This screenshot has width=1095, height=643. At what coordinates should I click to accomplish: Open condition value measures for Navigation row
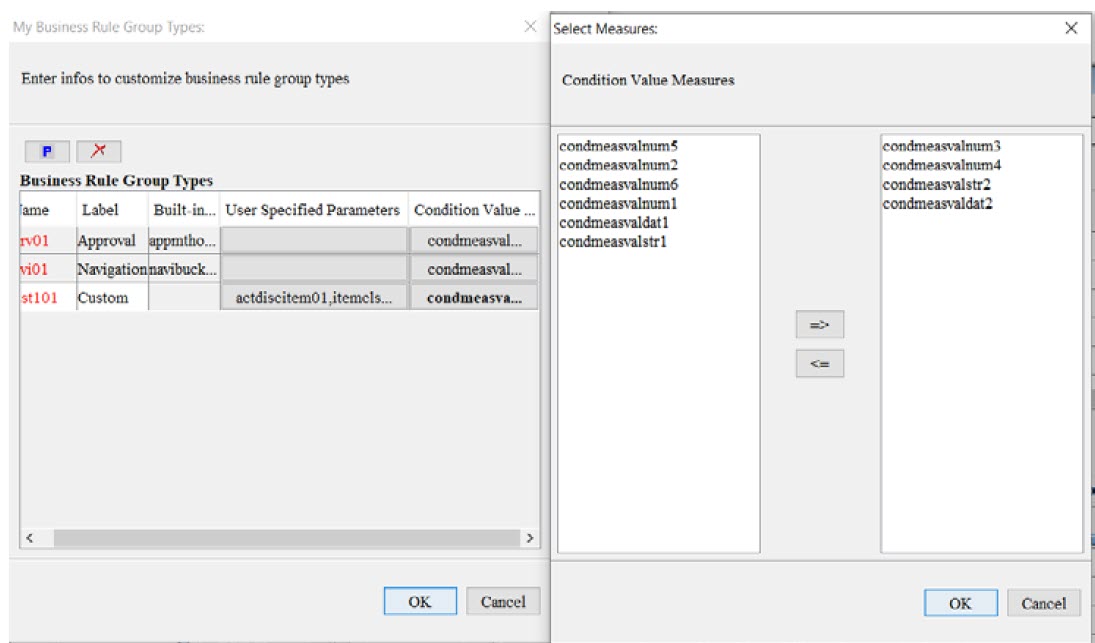474,269
